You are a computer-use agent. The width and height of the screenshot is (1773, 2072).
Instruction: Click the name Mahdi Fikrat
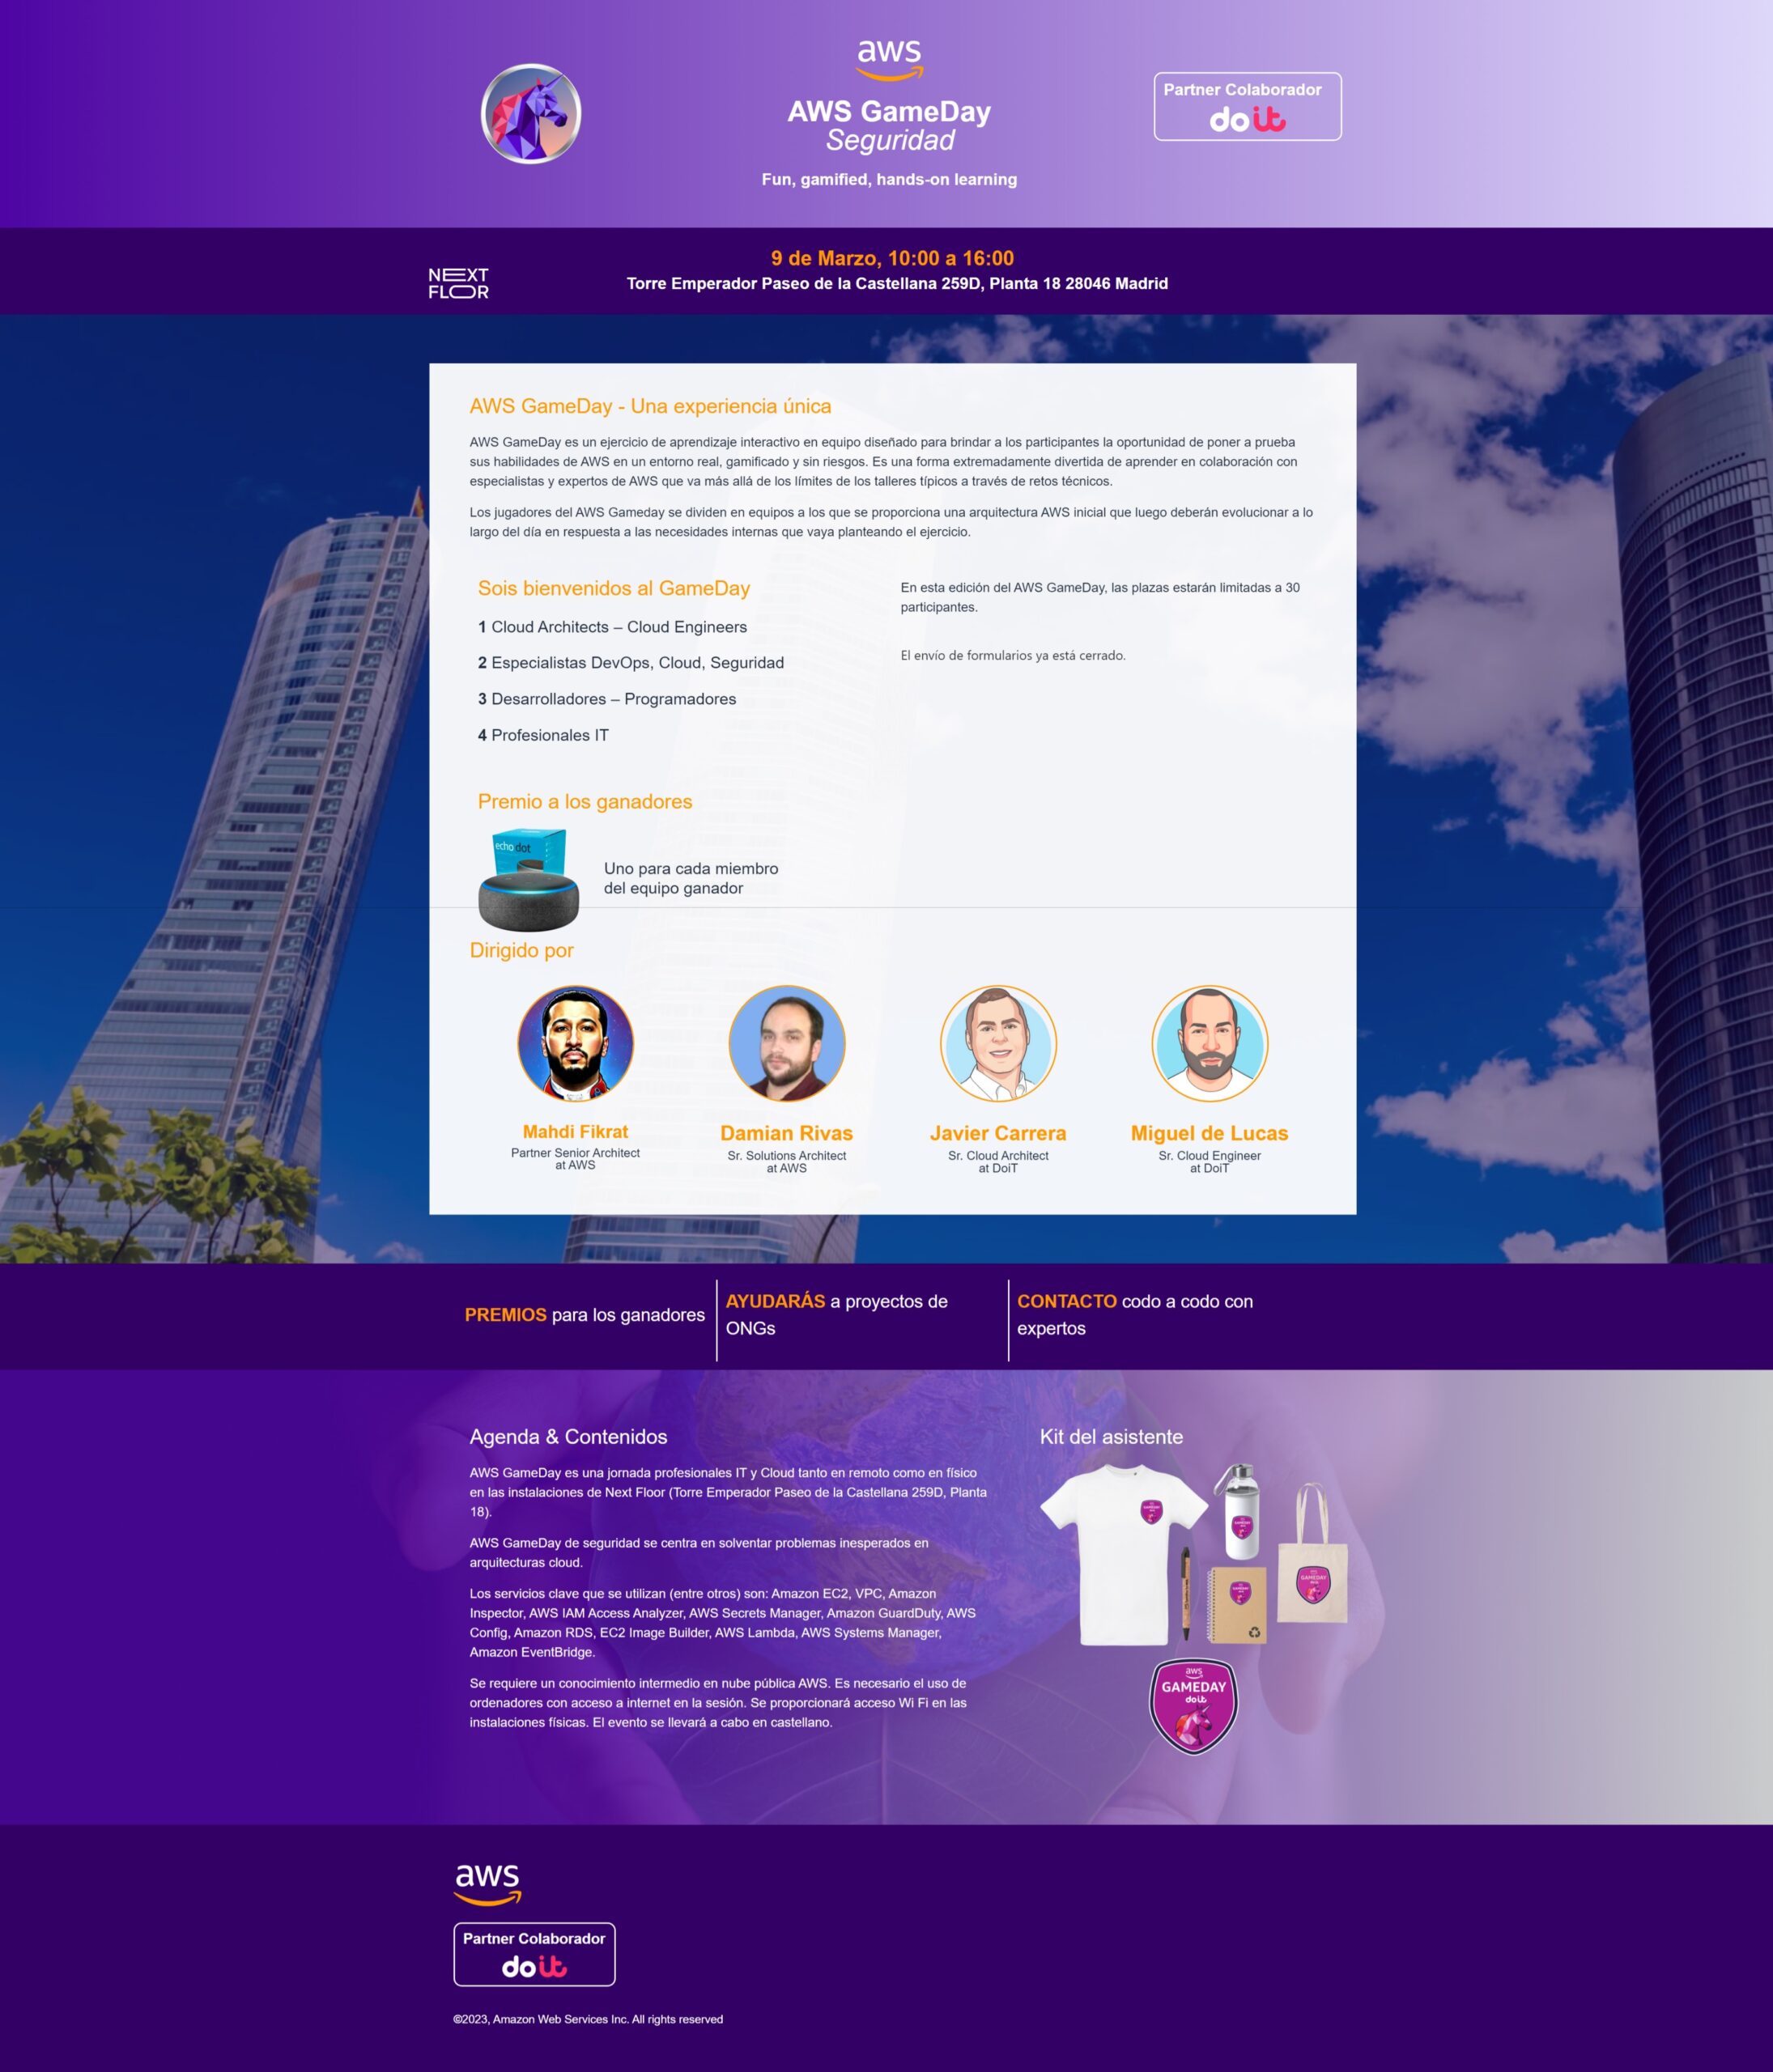[x=575, y=1132]
